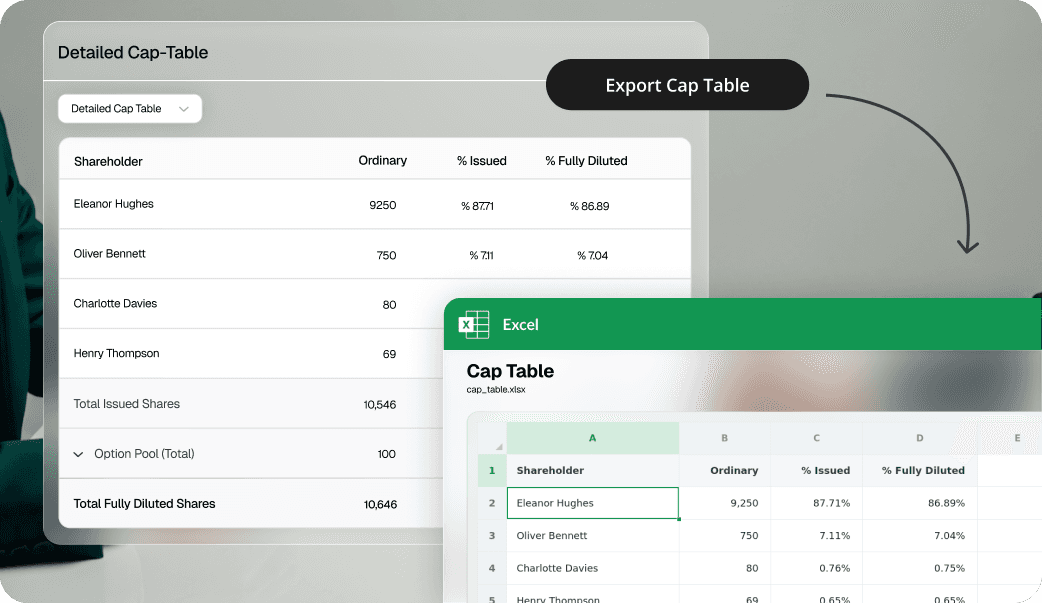The width and height of the screenshot is (1042, 603).
Task: Click the Oliver Bennett cell in Excel
Action: coord(593,536)
